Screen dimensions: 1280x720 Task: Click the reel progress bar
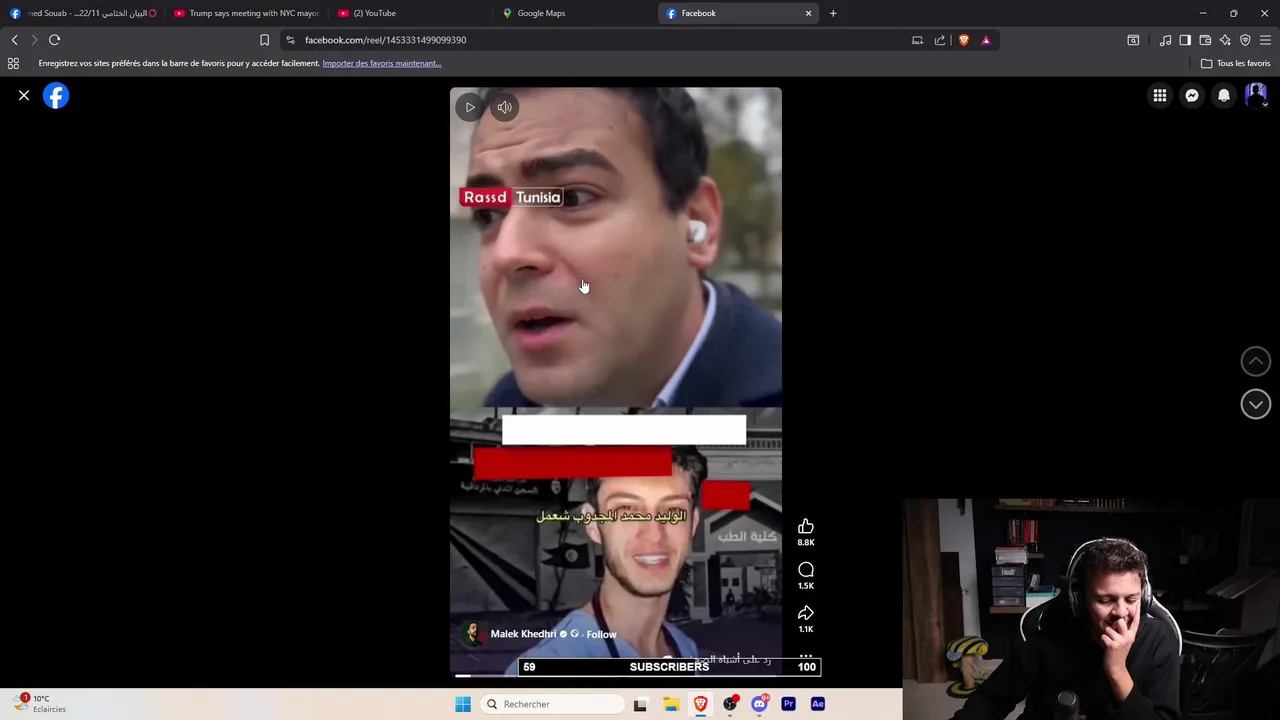tap(615, 675)
